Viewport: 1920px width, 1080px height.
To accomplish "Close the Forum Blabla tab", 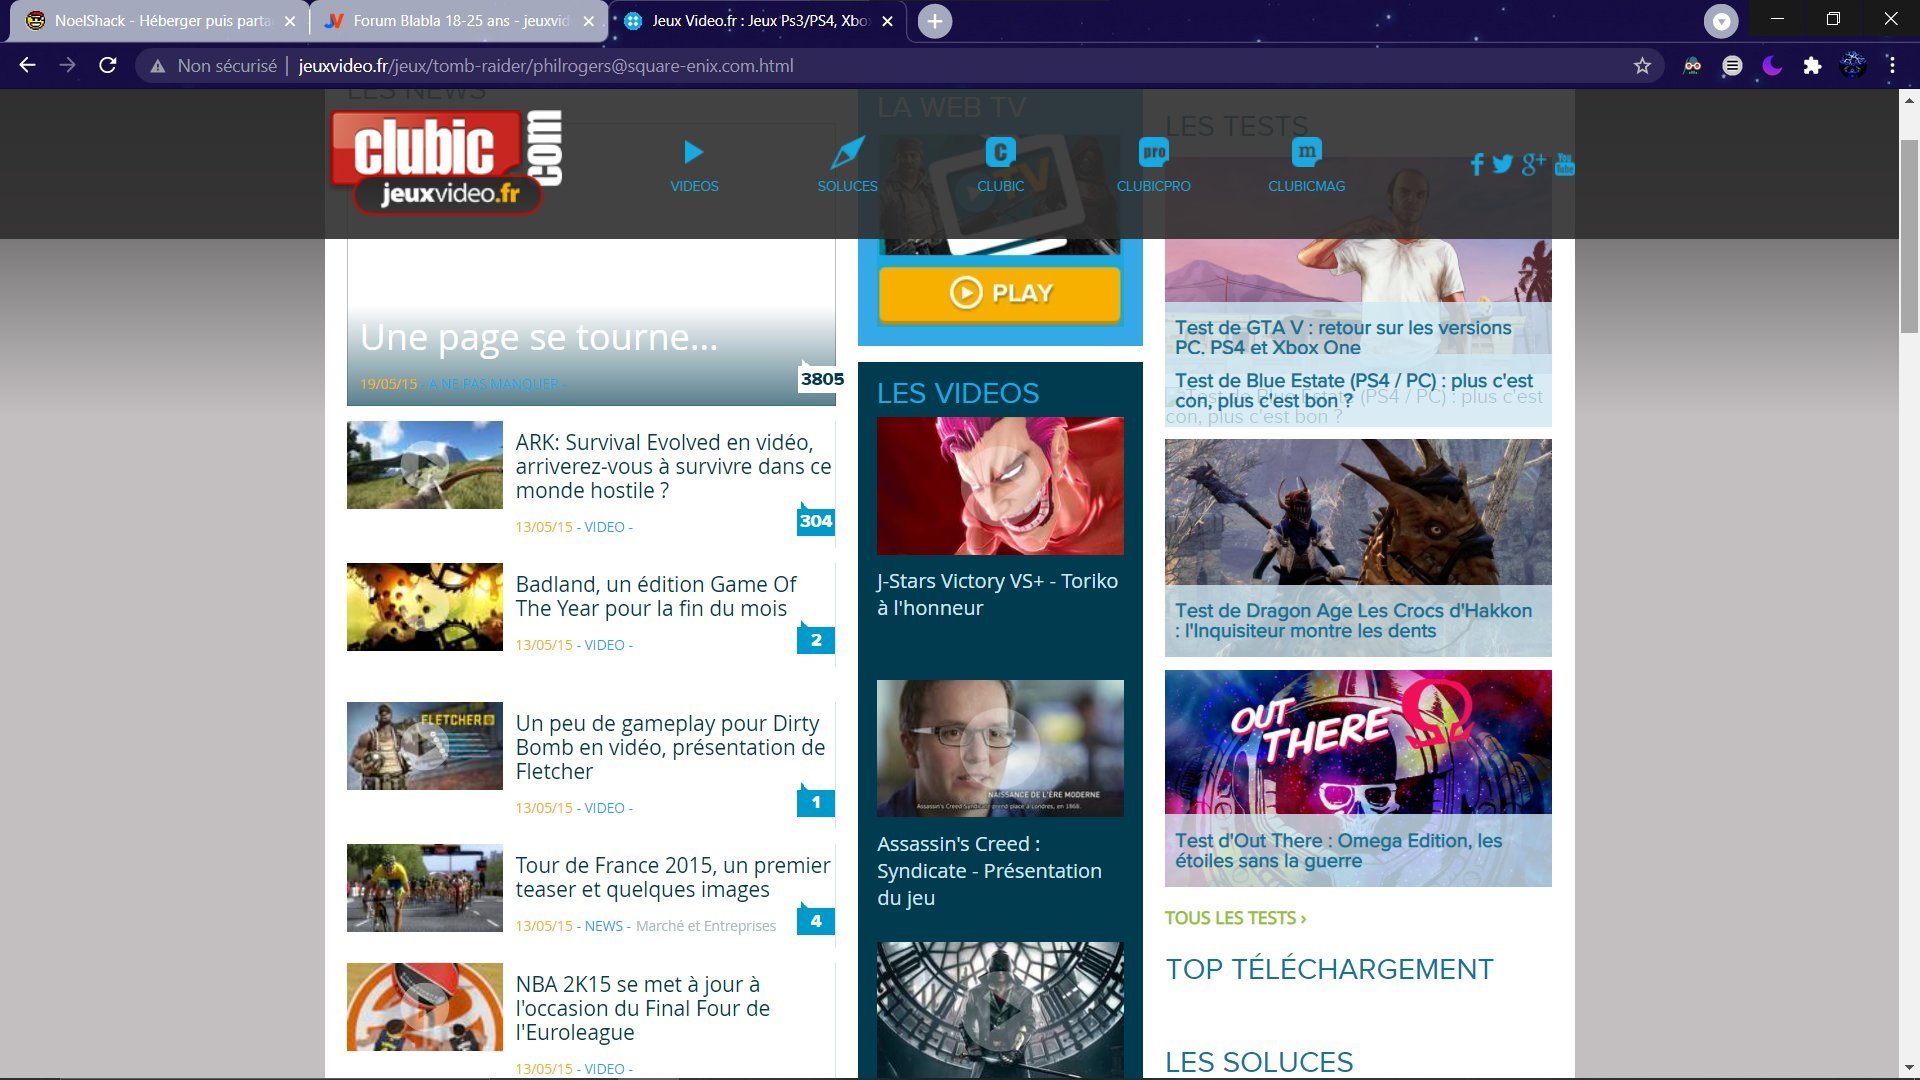I will coord(588,21).
